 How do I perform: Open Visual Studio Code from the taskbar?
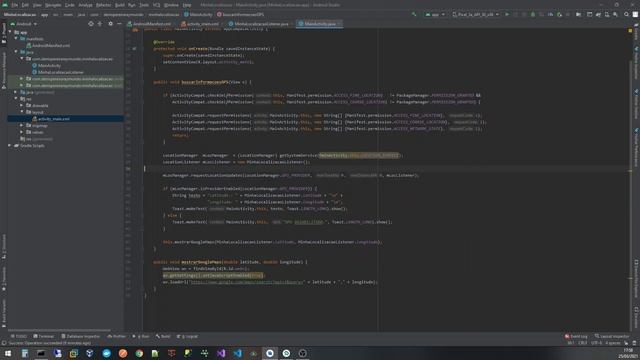[x=238, y=353]
